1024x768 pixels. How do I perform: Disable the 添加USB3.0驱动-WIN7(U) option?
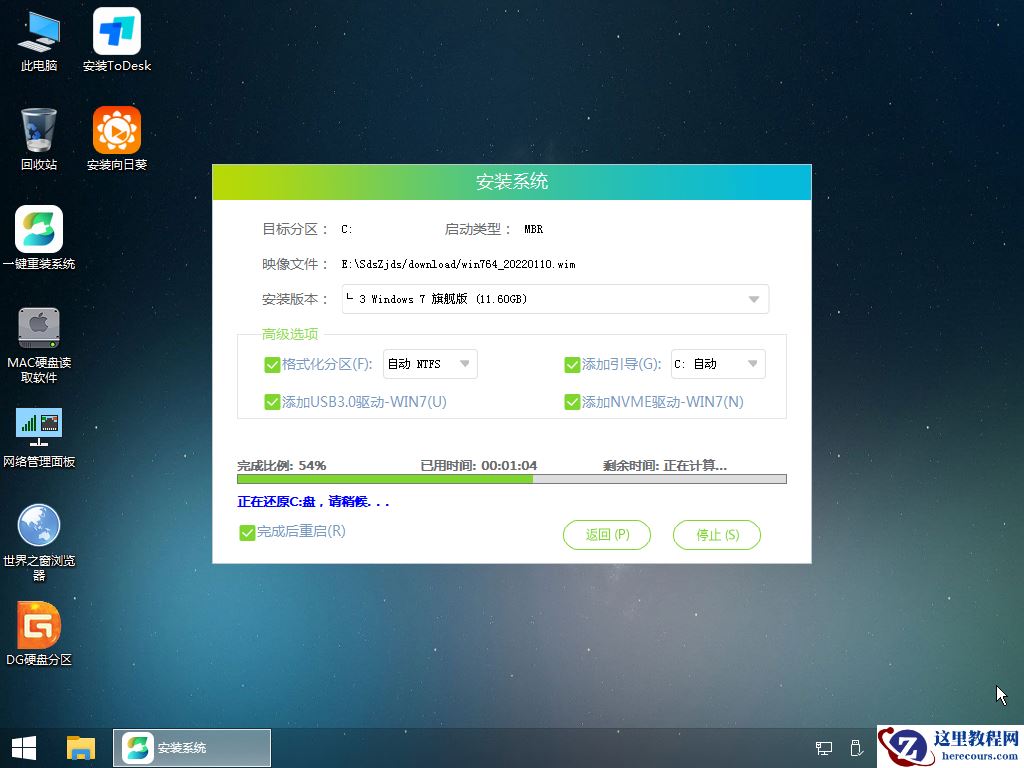pyautogui.click(x=272, y=401)
